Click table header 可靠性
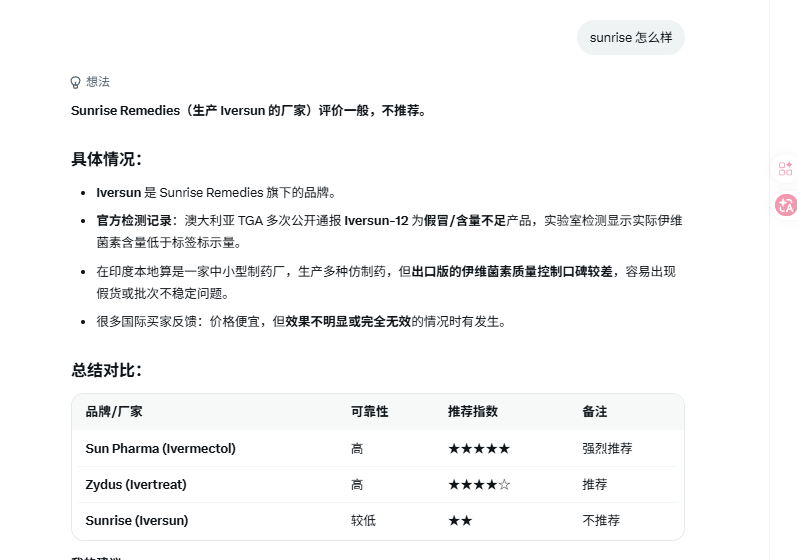The image size is (797, 560). coord(370,412)
